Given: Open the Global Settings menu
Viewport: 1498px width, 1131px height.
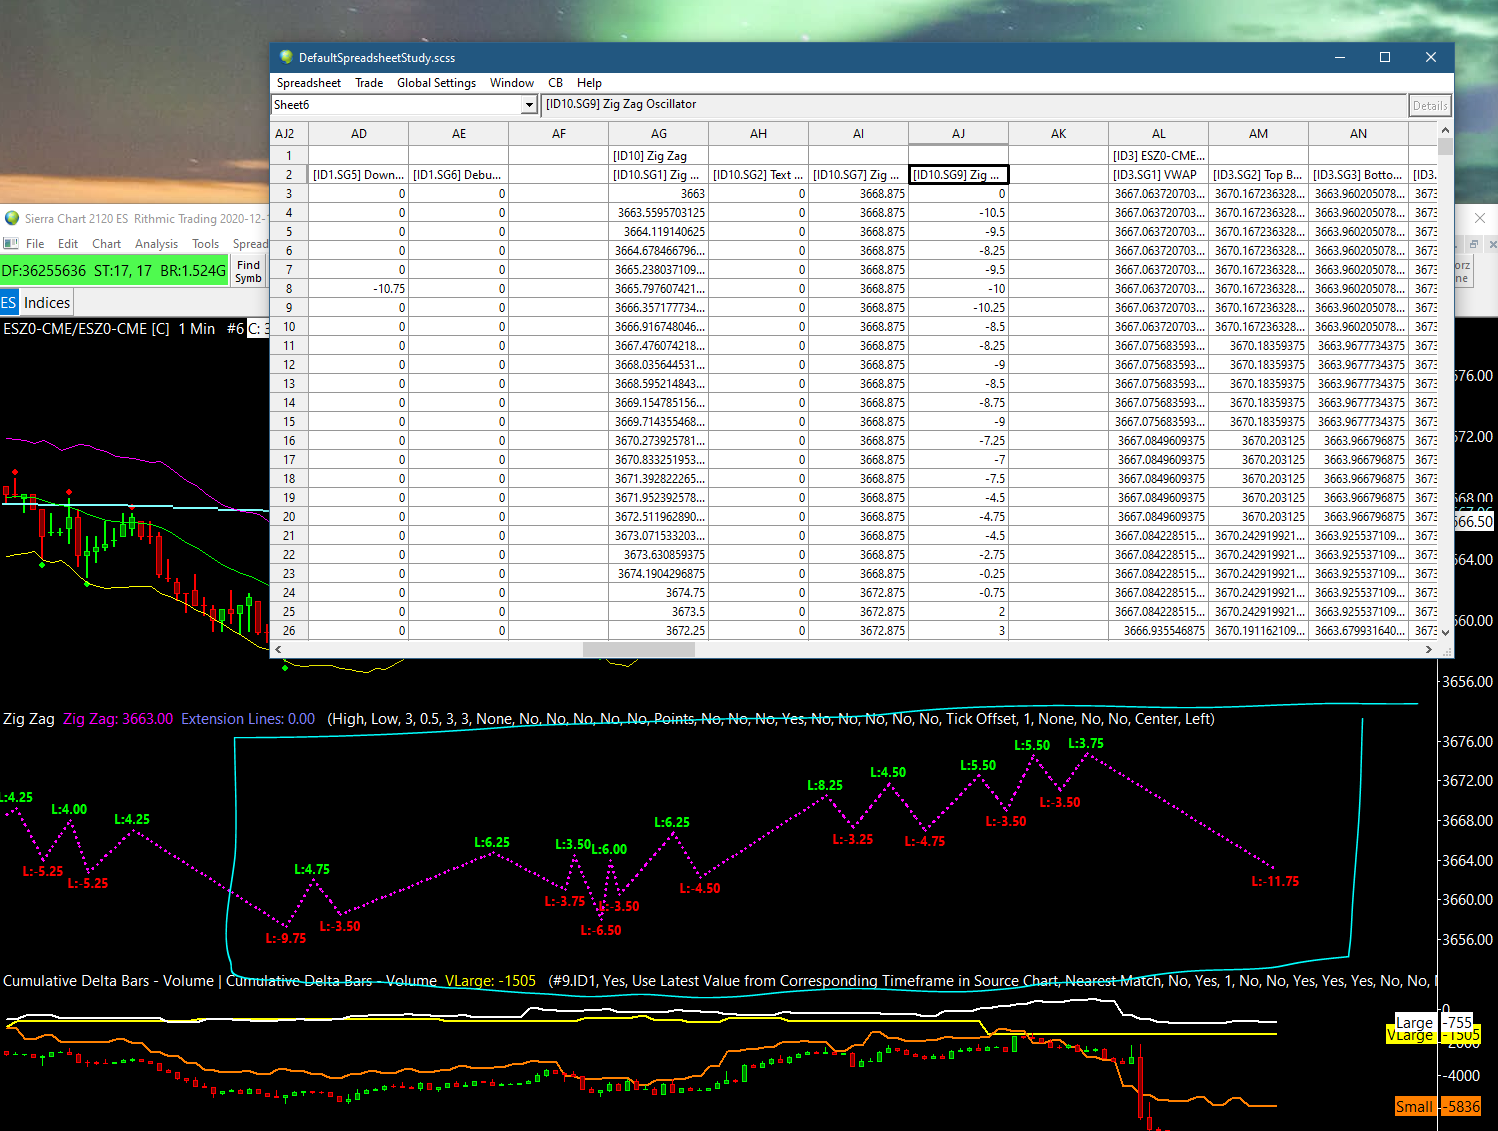Looking at the screenshot, I should pos(436,83).
